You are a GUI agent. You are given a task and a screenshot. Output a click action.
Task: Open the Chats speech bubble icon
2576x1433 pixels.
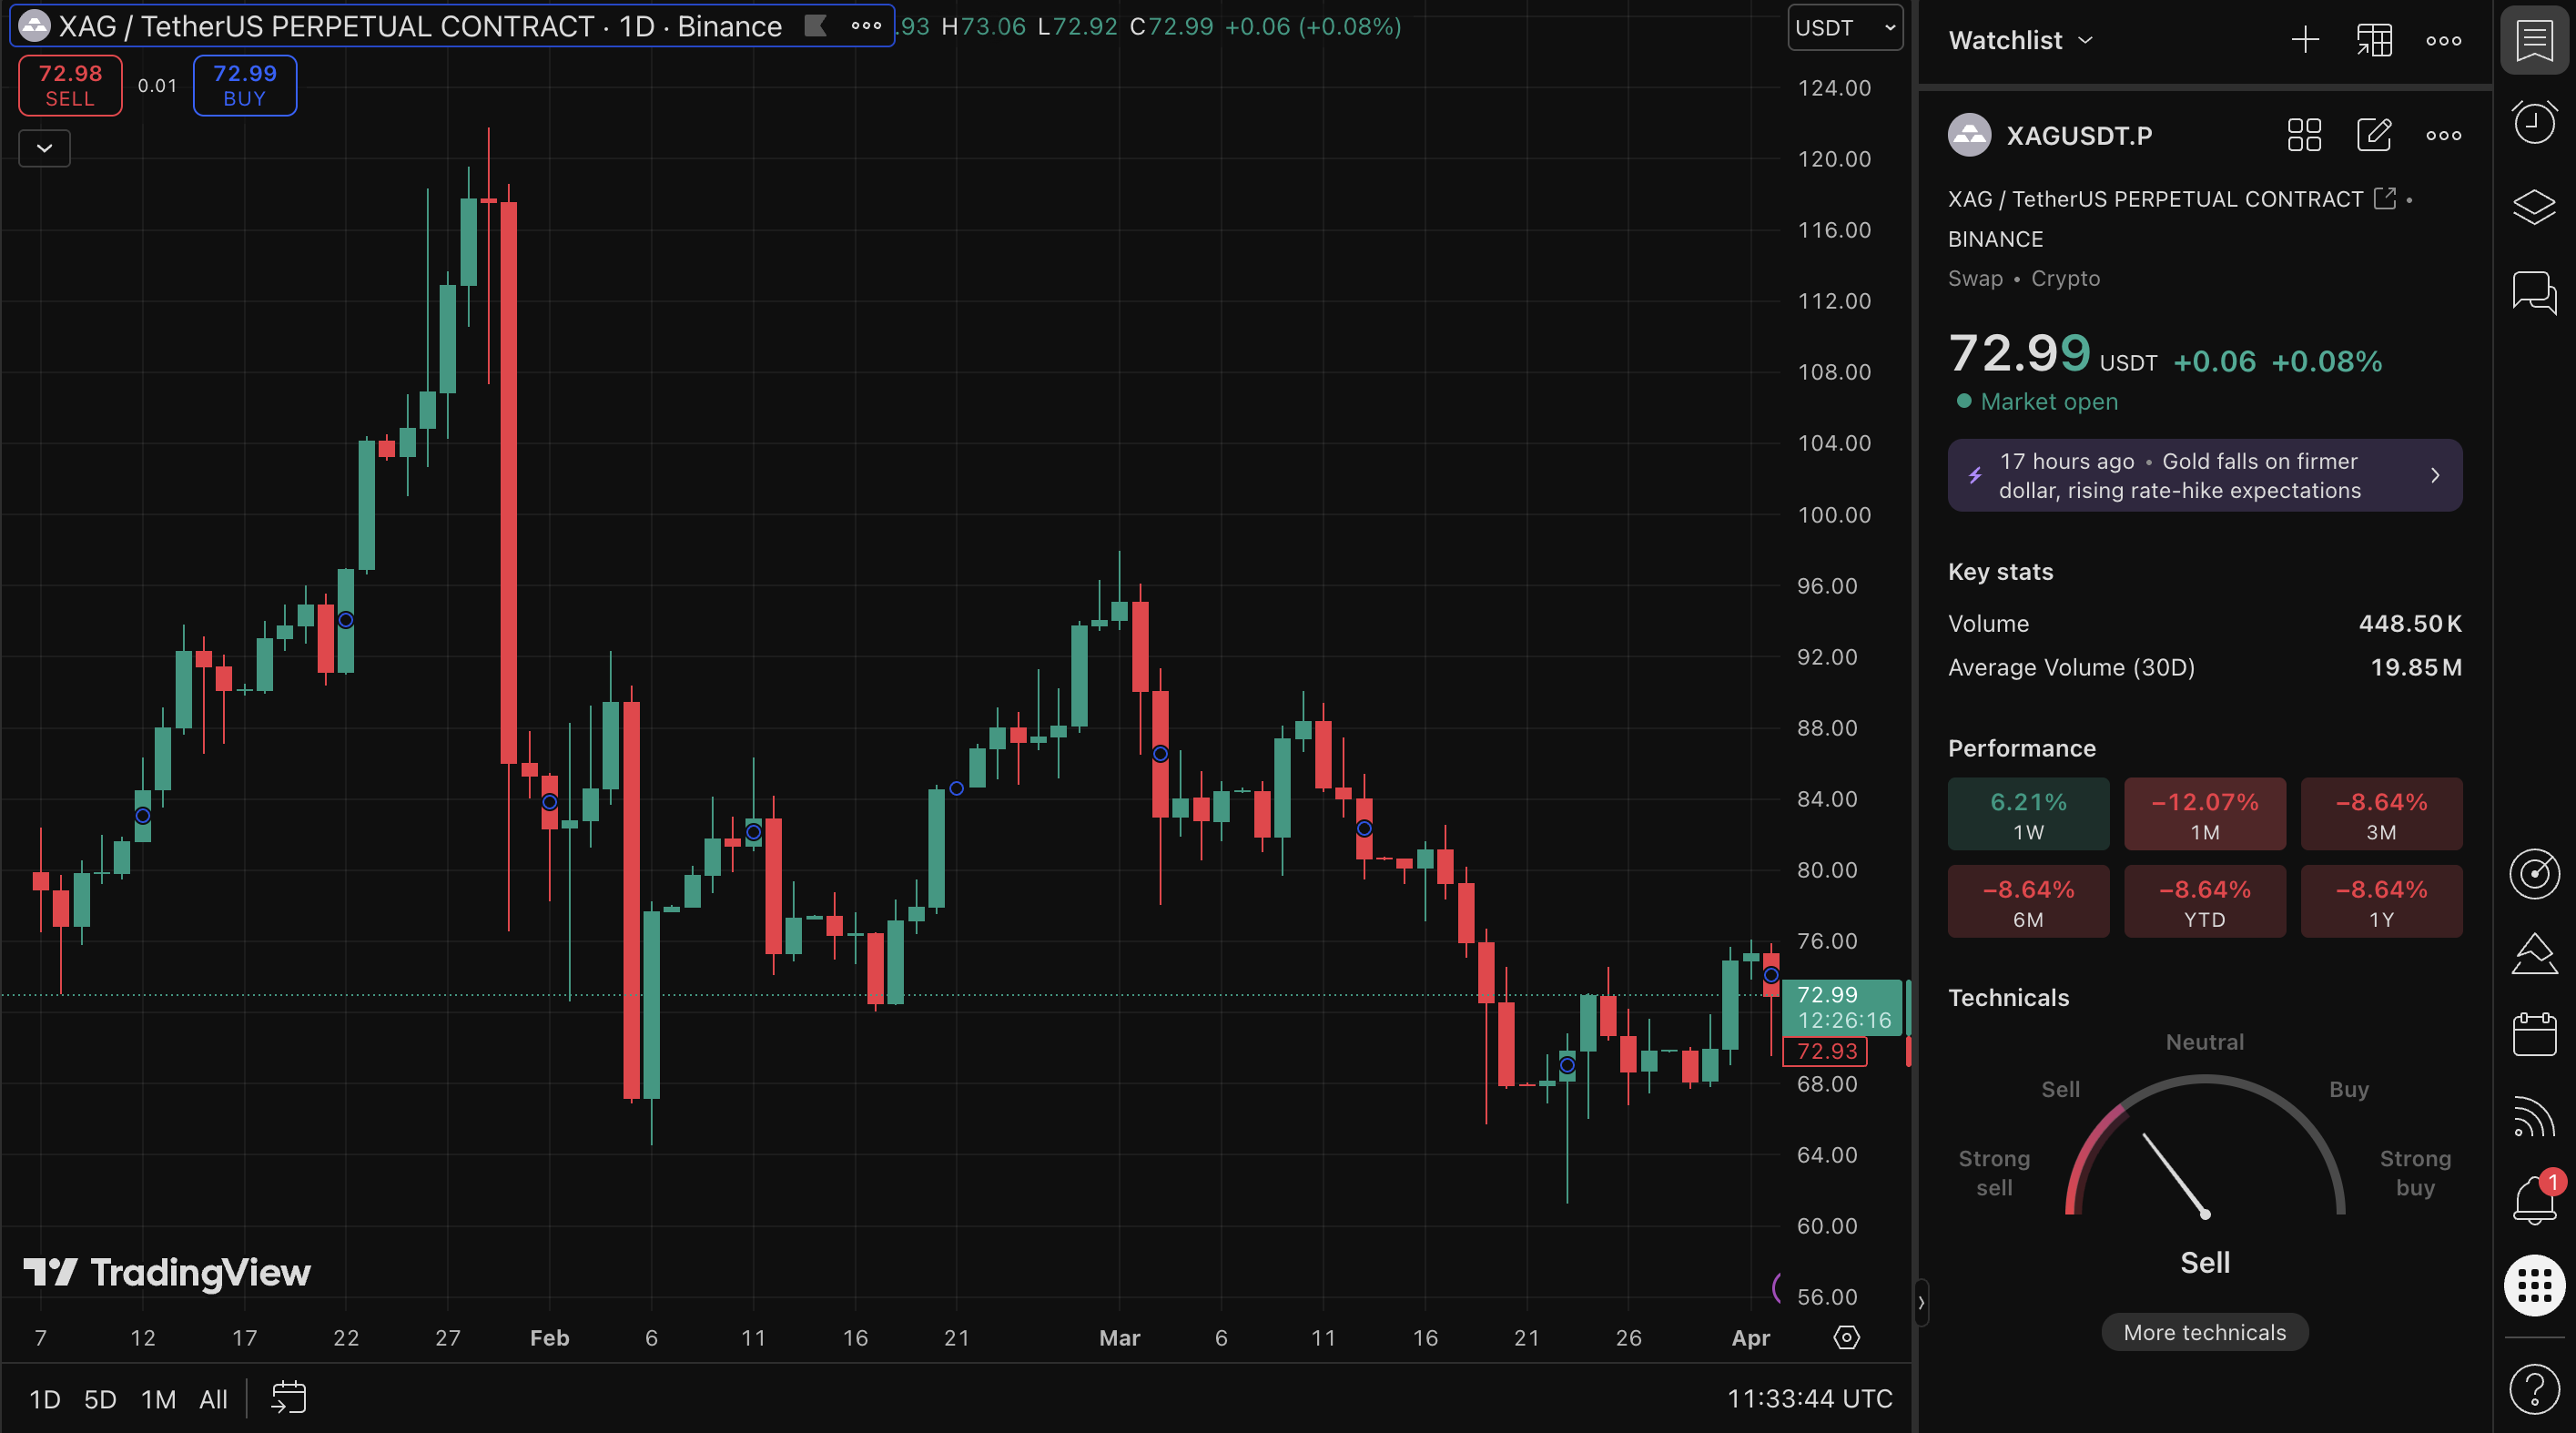pyautogui.click(x=2534, y=292)
